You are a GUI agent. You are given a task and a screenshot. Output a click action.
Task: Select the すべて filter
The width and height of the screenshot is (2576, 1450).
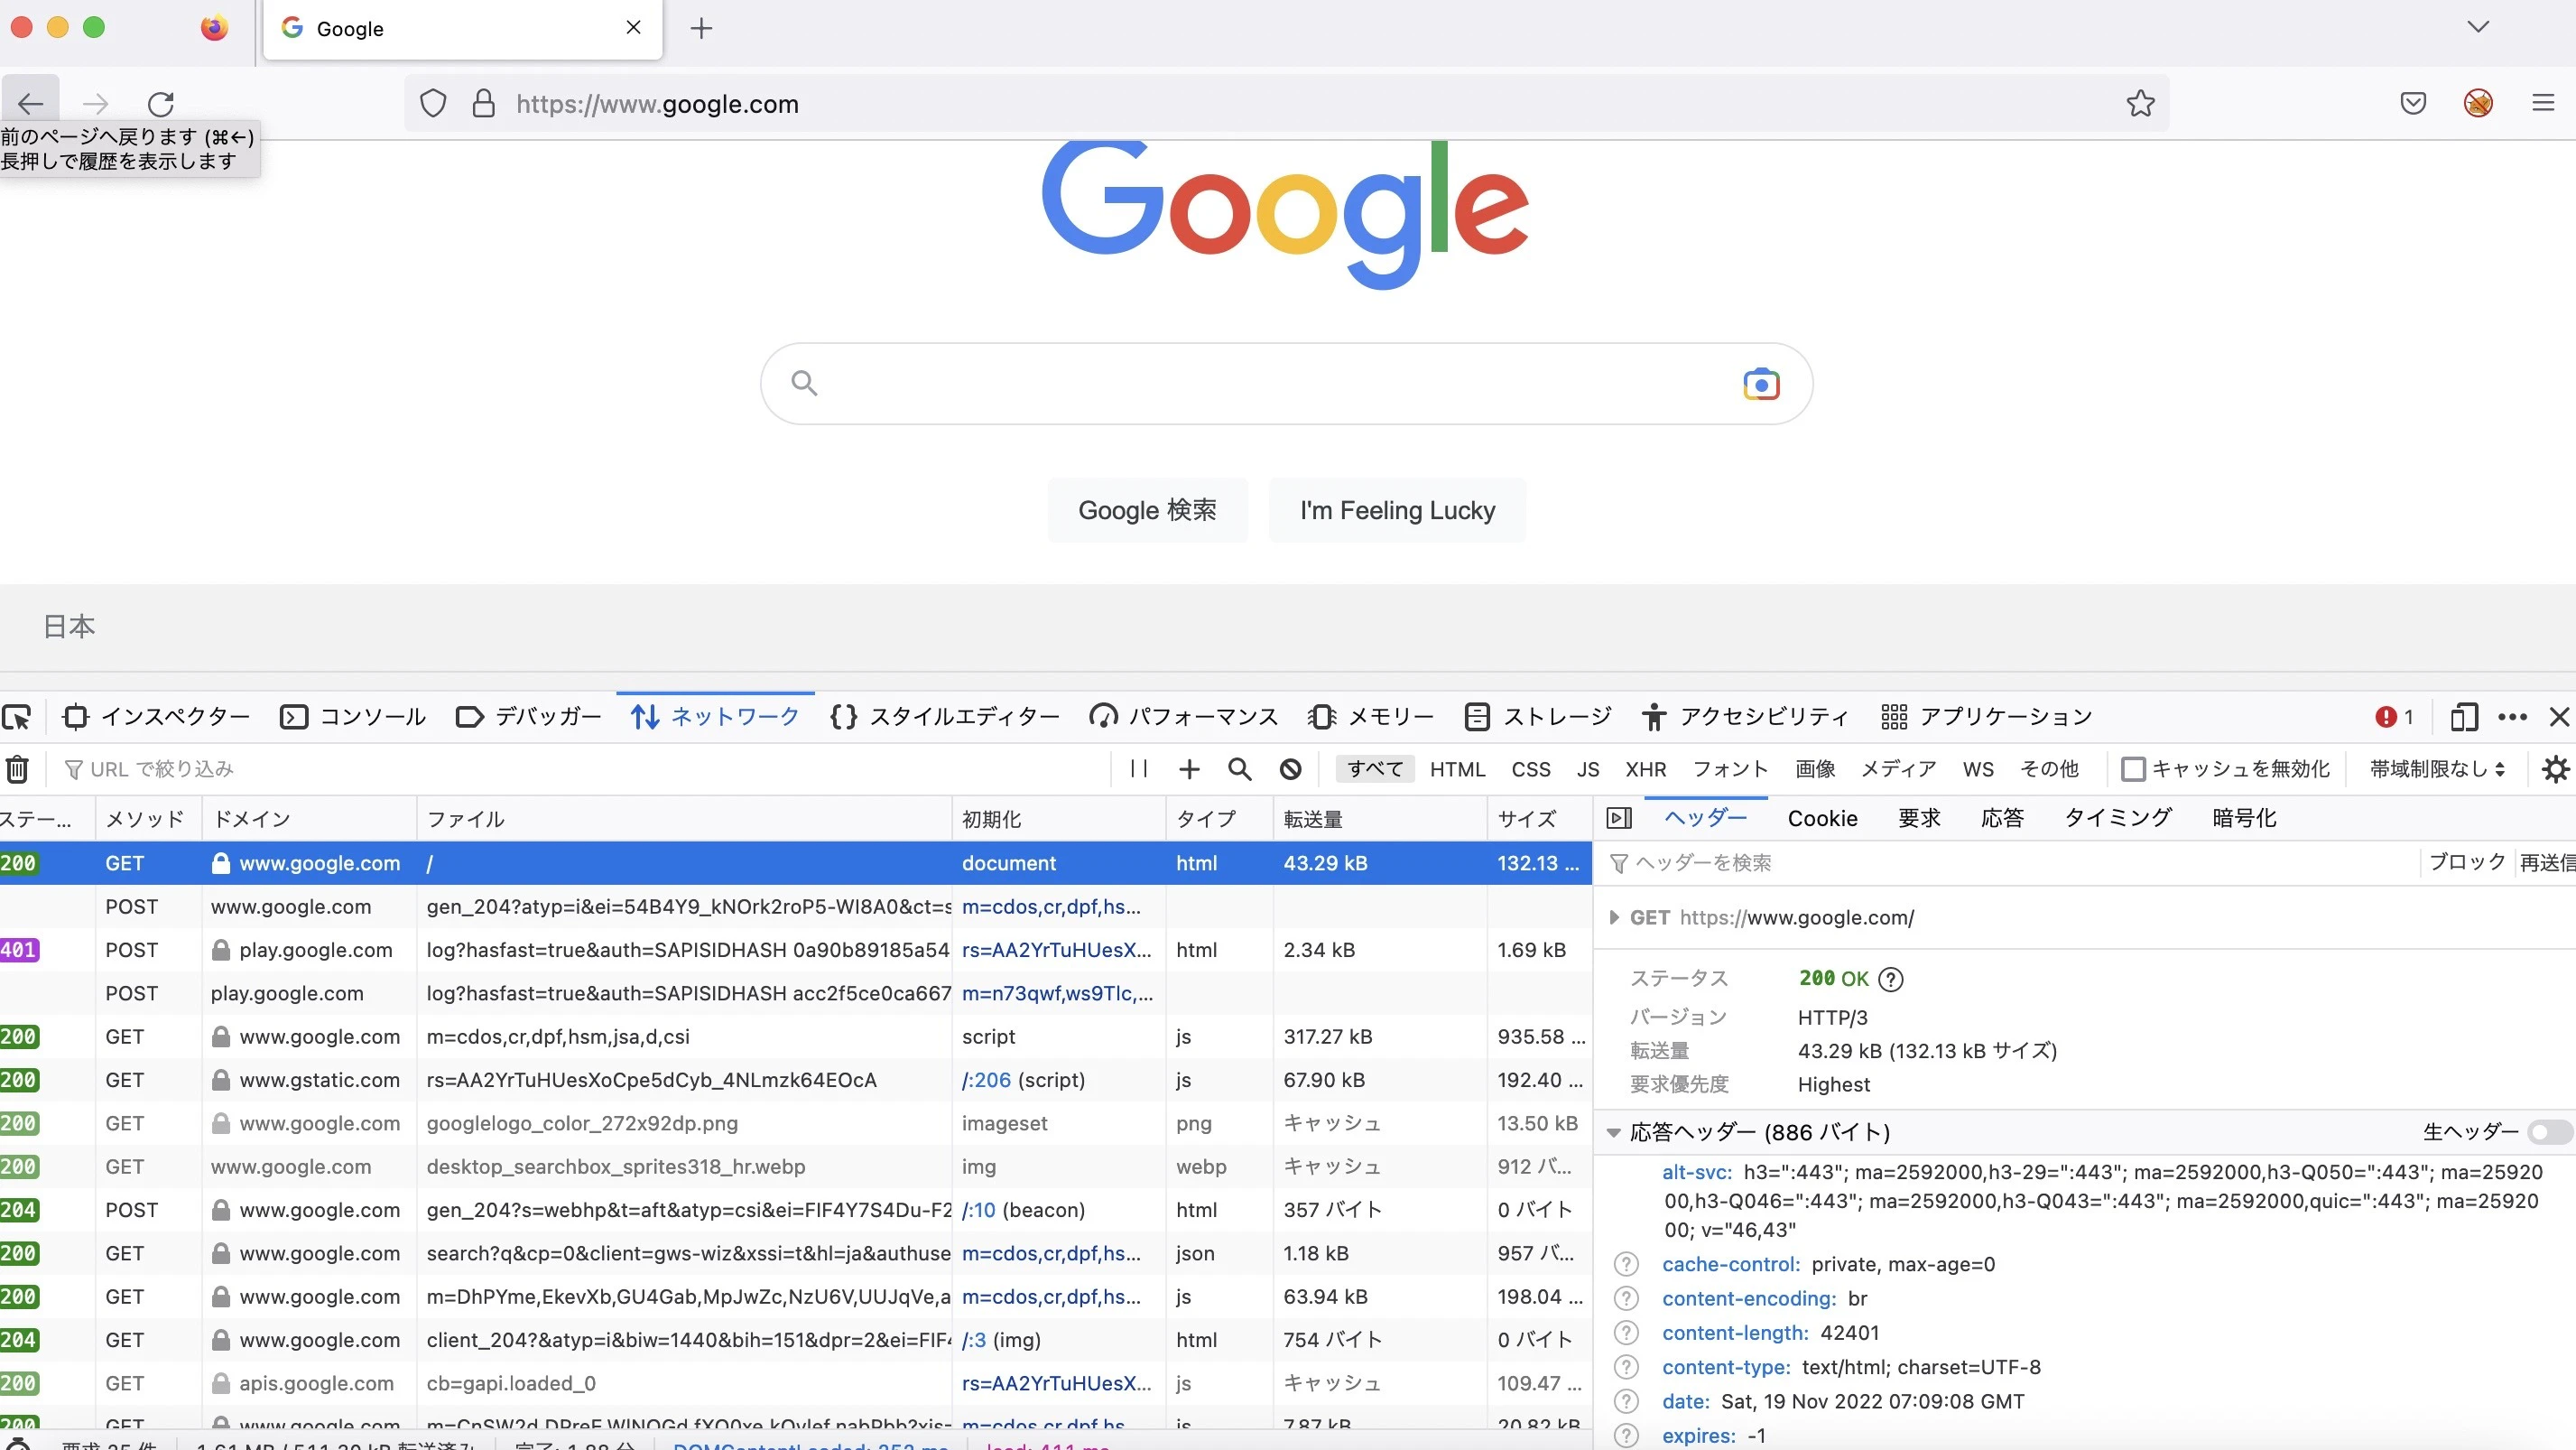[1375, 769]
